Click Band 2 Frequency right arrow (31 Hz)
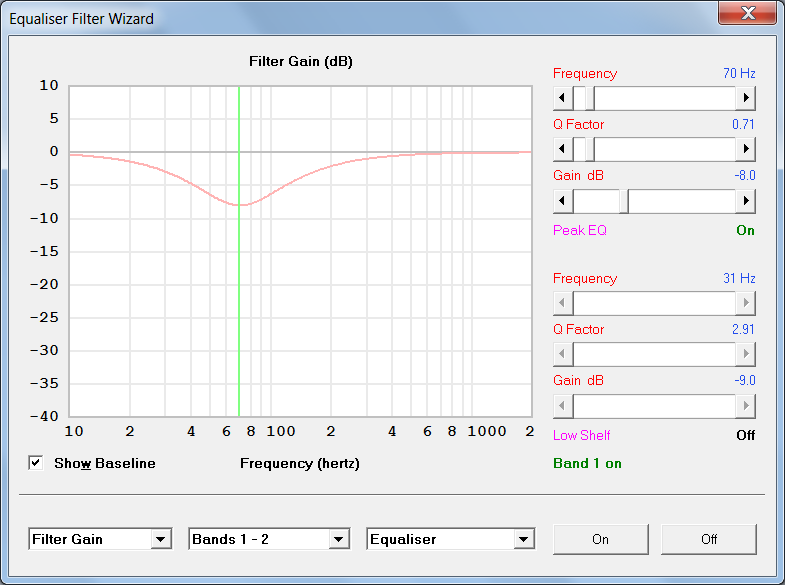 click(x=745, y=303)
